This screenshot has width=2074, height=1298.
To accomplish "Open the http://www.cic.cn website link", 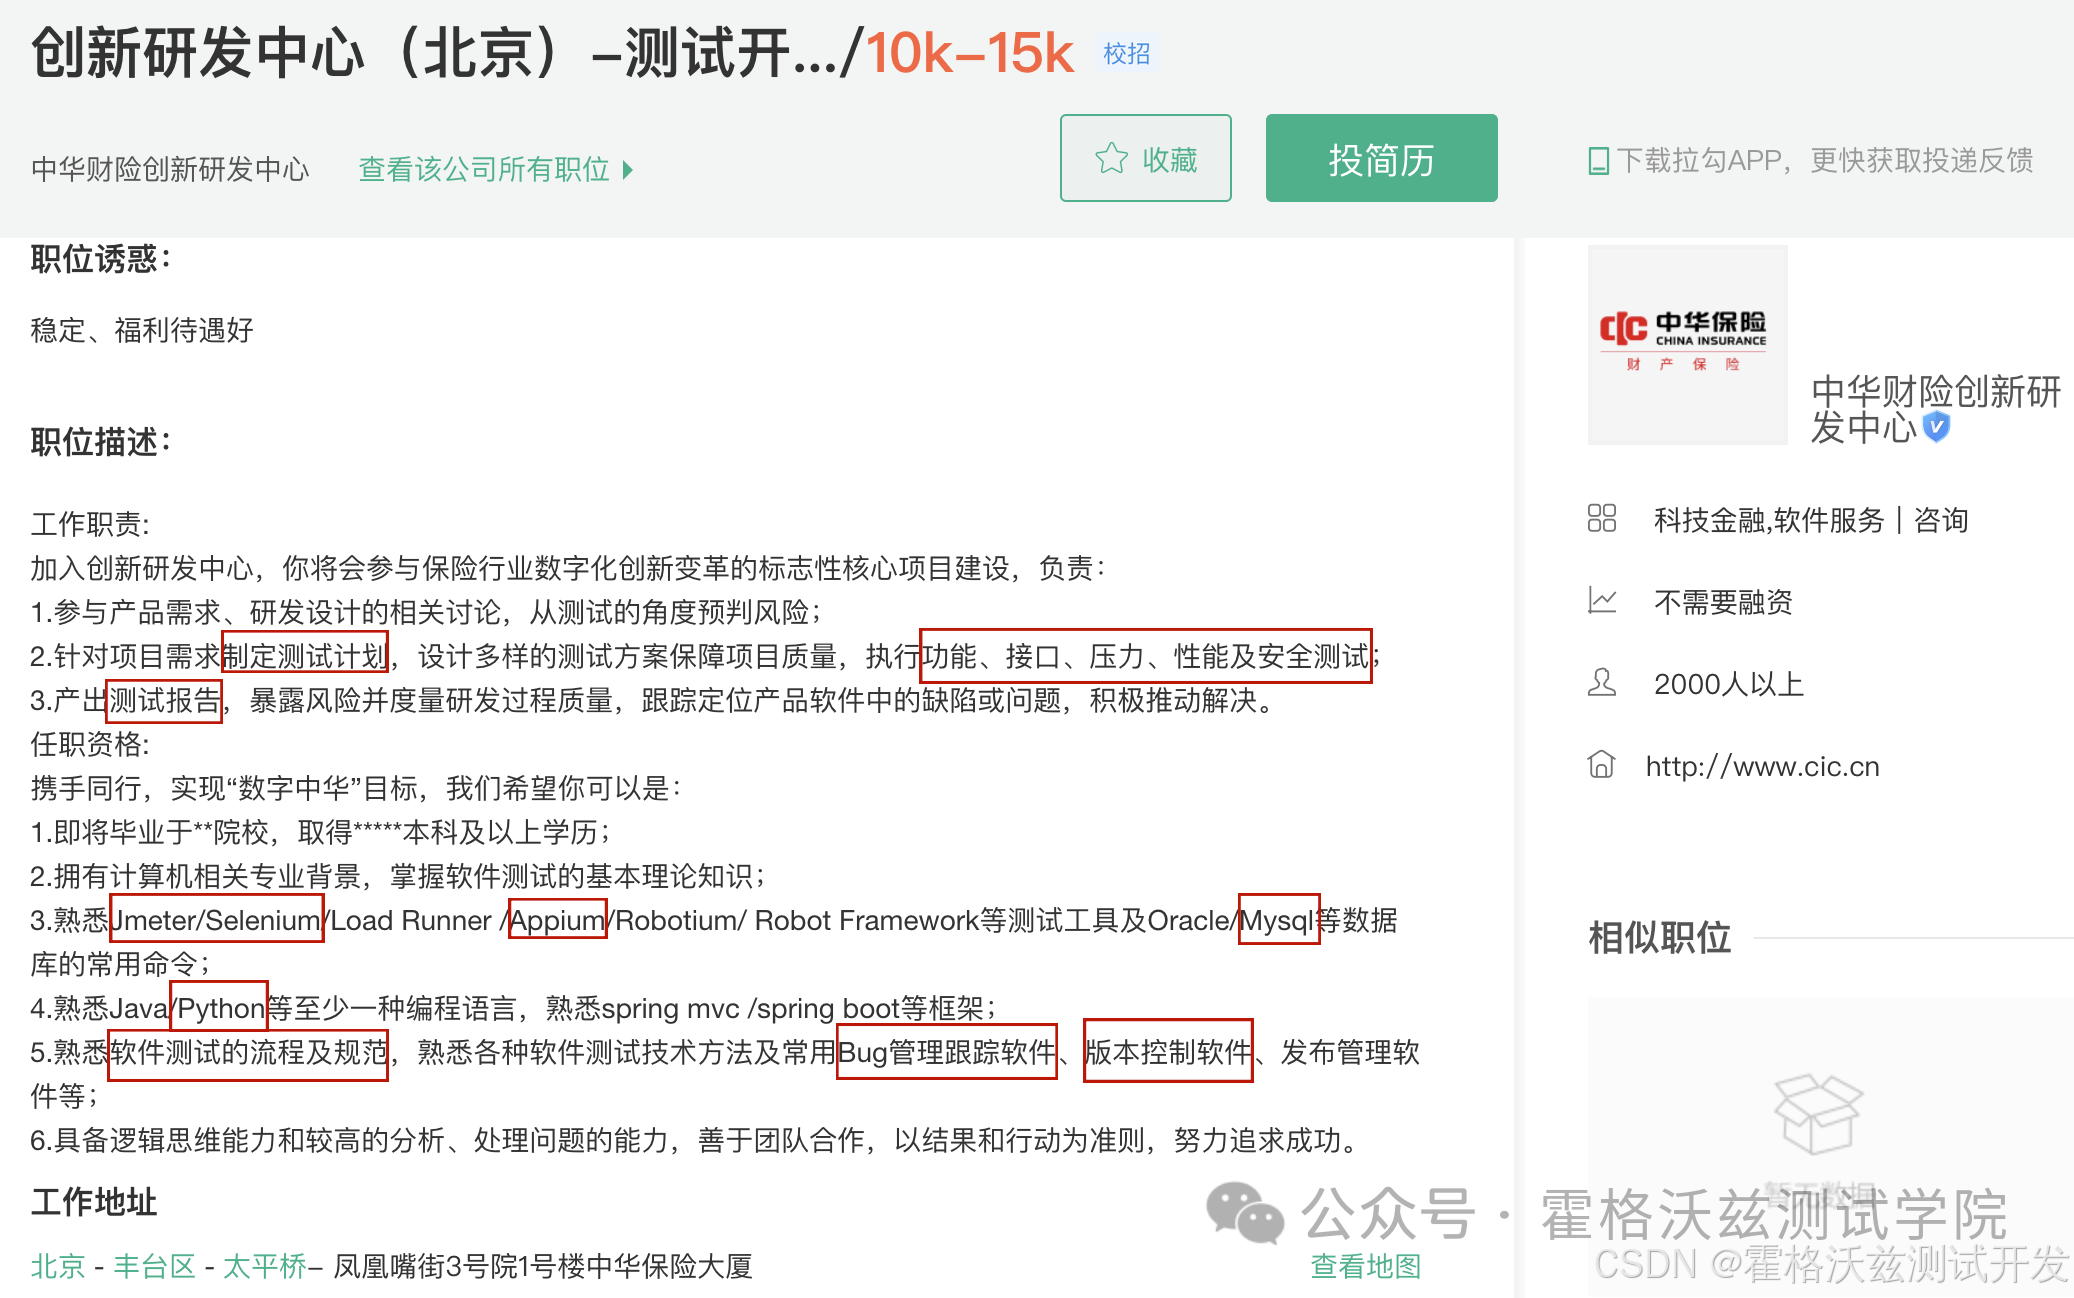I will click(1762, 766).
